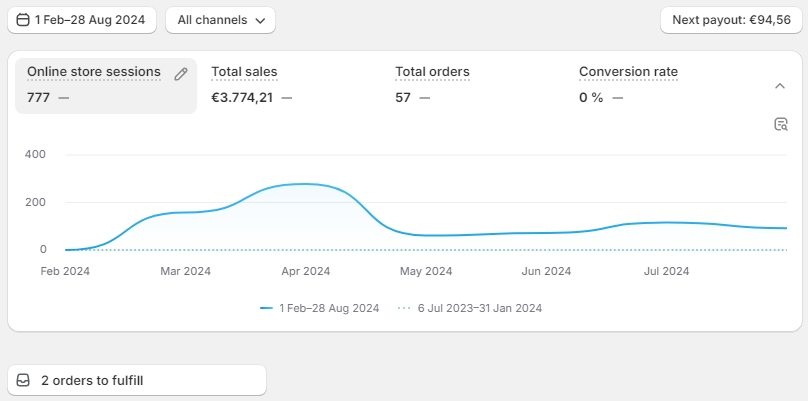Image resolution: width=808 pixels, height=401 pixels.
Task: Click the Jul 2024 axis label
Action: coord(666,271)
